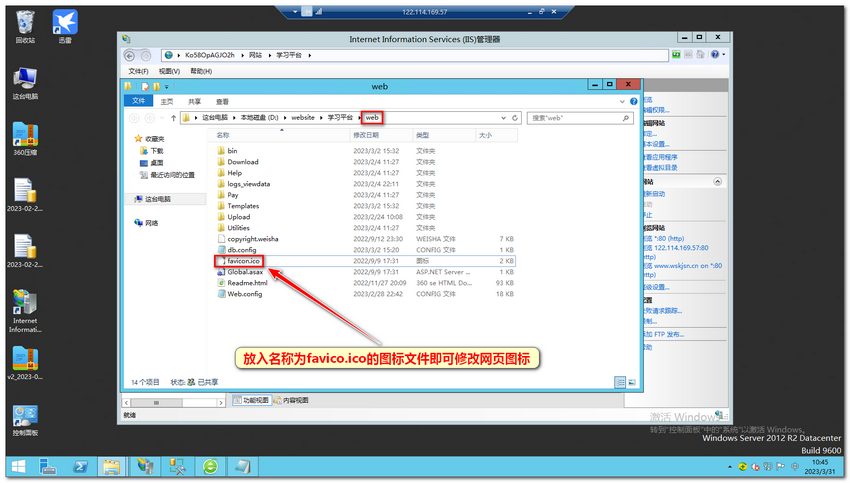Click the Up arrow in Explorer navigation
This screenshot has width=850, height=483.
coord(170,118)
